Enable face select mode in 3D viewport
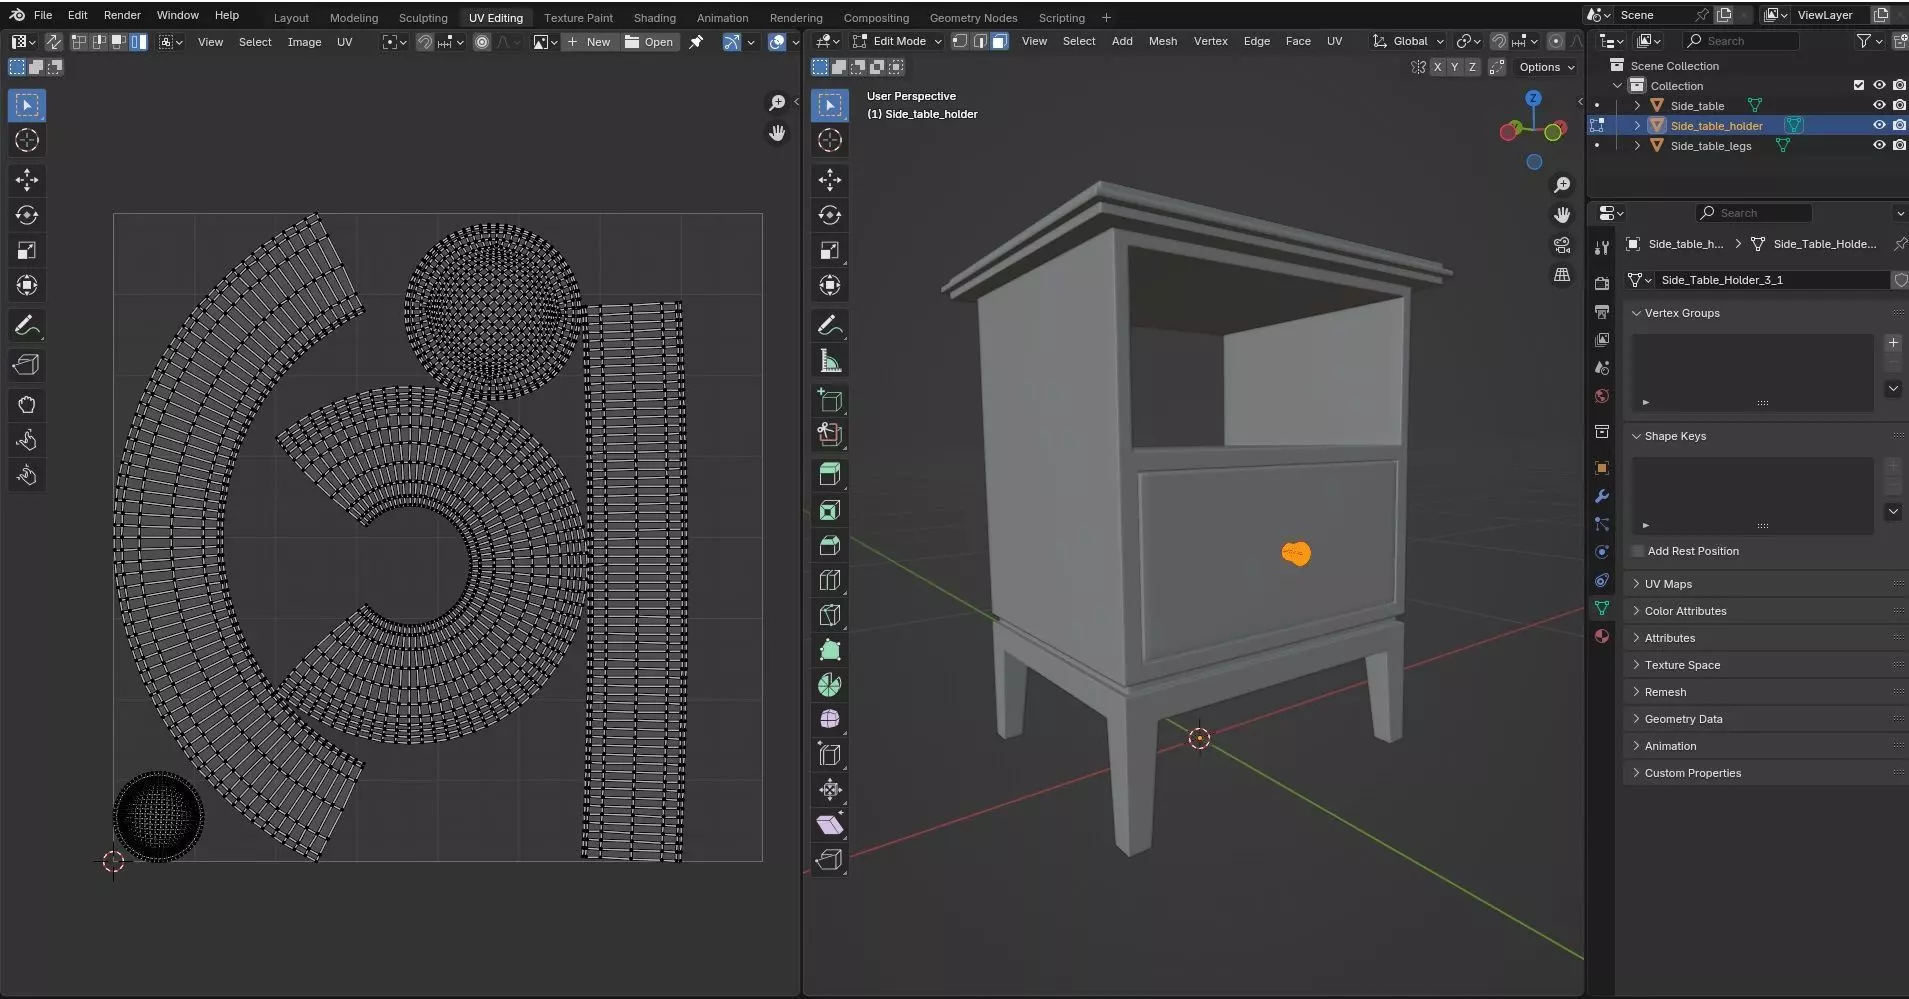This screenshot has width=1909, height=999. pos(1000,41)
